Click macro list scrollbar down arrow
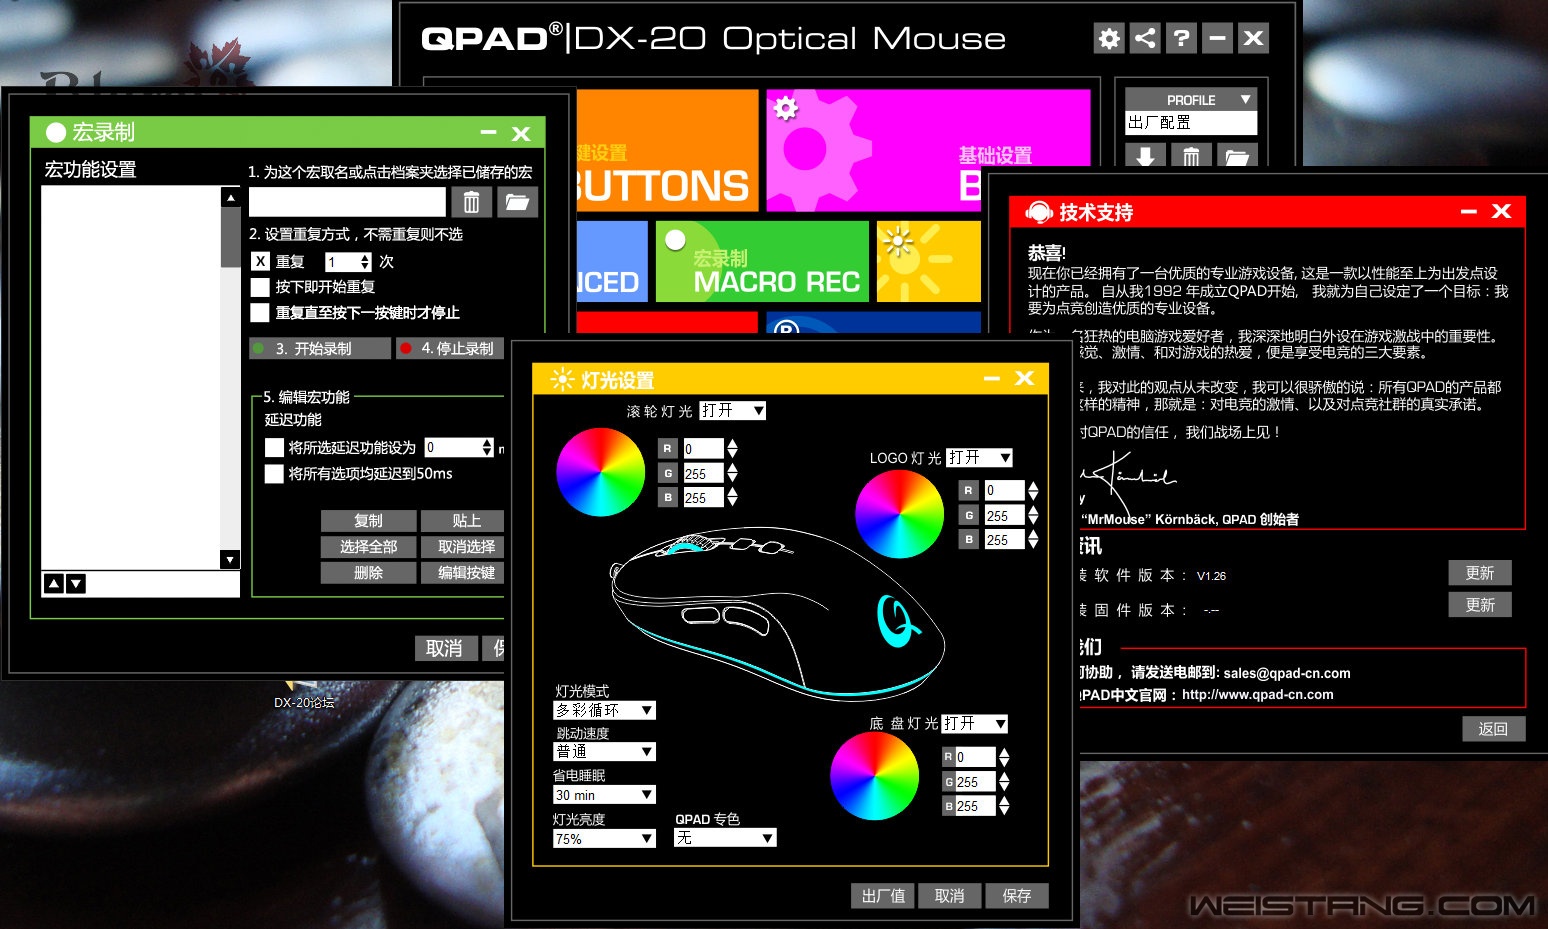Screen dimensions: 1548x929 click(230, 560)
